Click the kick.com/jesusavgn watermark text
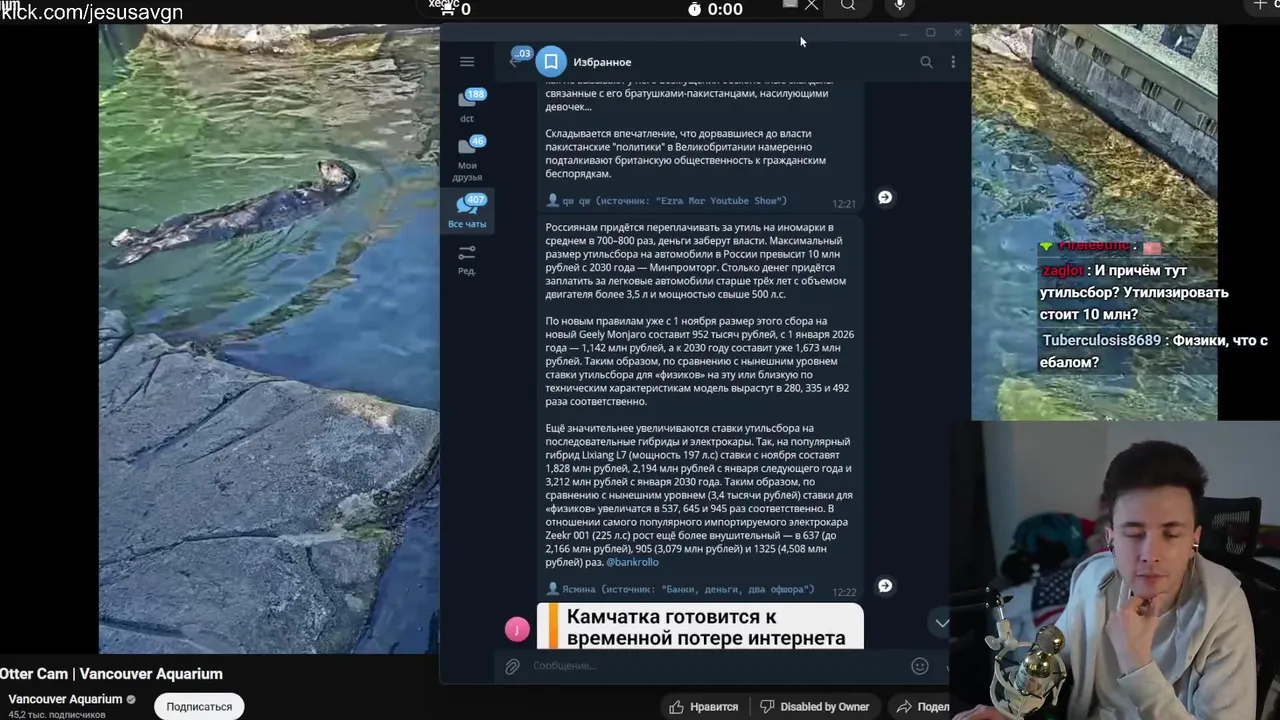Screen dimensions: 1280x720 (x=91, y=13)
